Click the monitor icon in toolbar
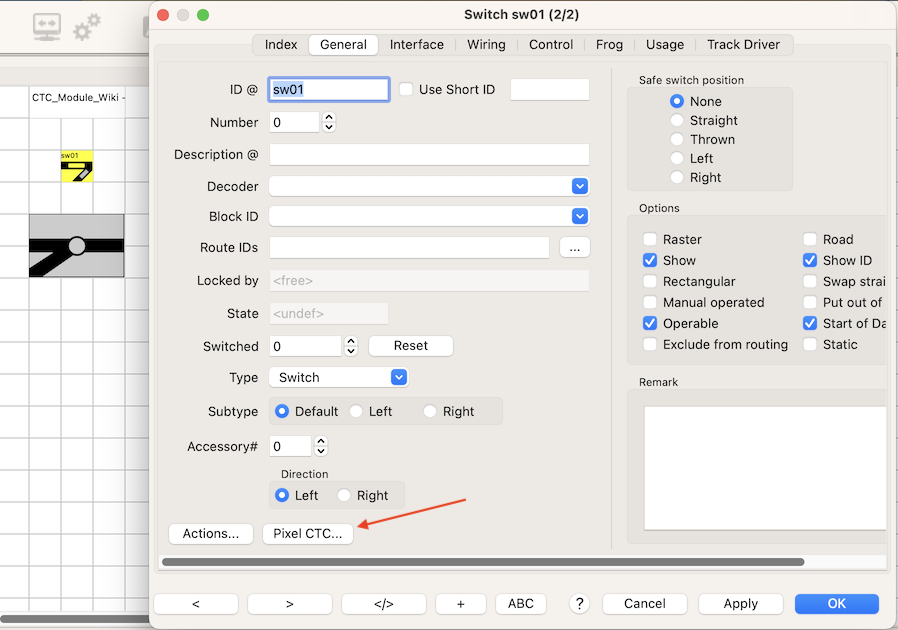This screenshot has width=898, height=630. coord(46,27)
